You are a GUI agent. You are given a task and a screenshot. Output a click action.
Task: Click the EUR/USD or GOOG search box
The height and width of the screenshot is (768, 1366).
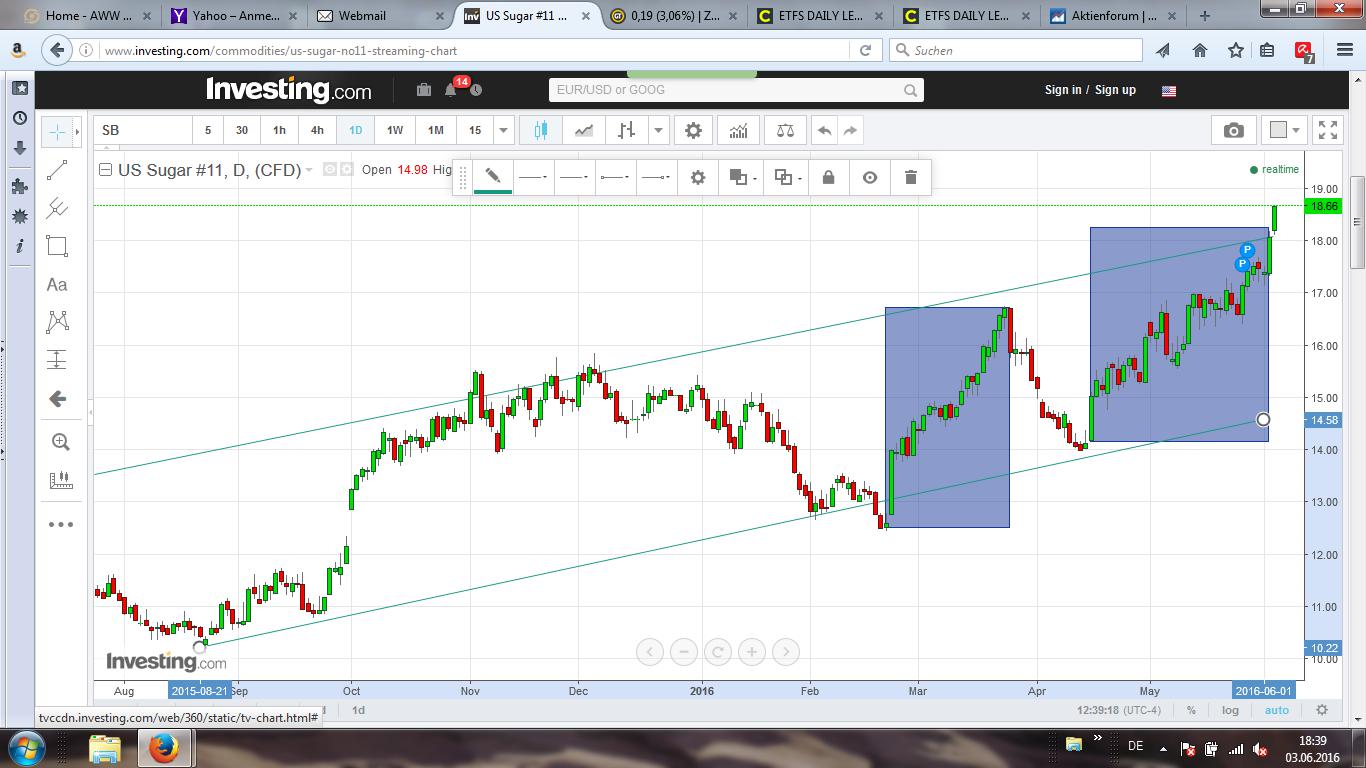735,90
